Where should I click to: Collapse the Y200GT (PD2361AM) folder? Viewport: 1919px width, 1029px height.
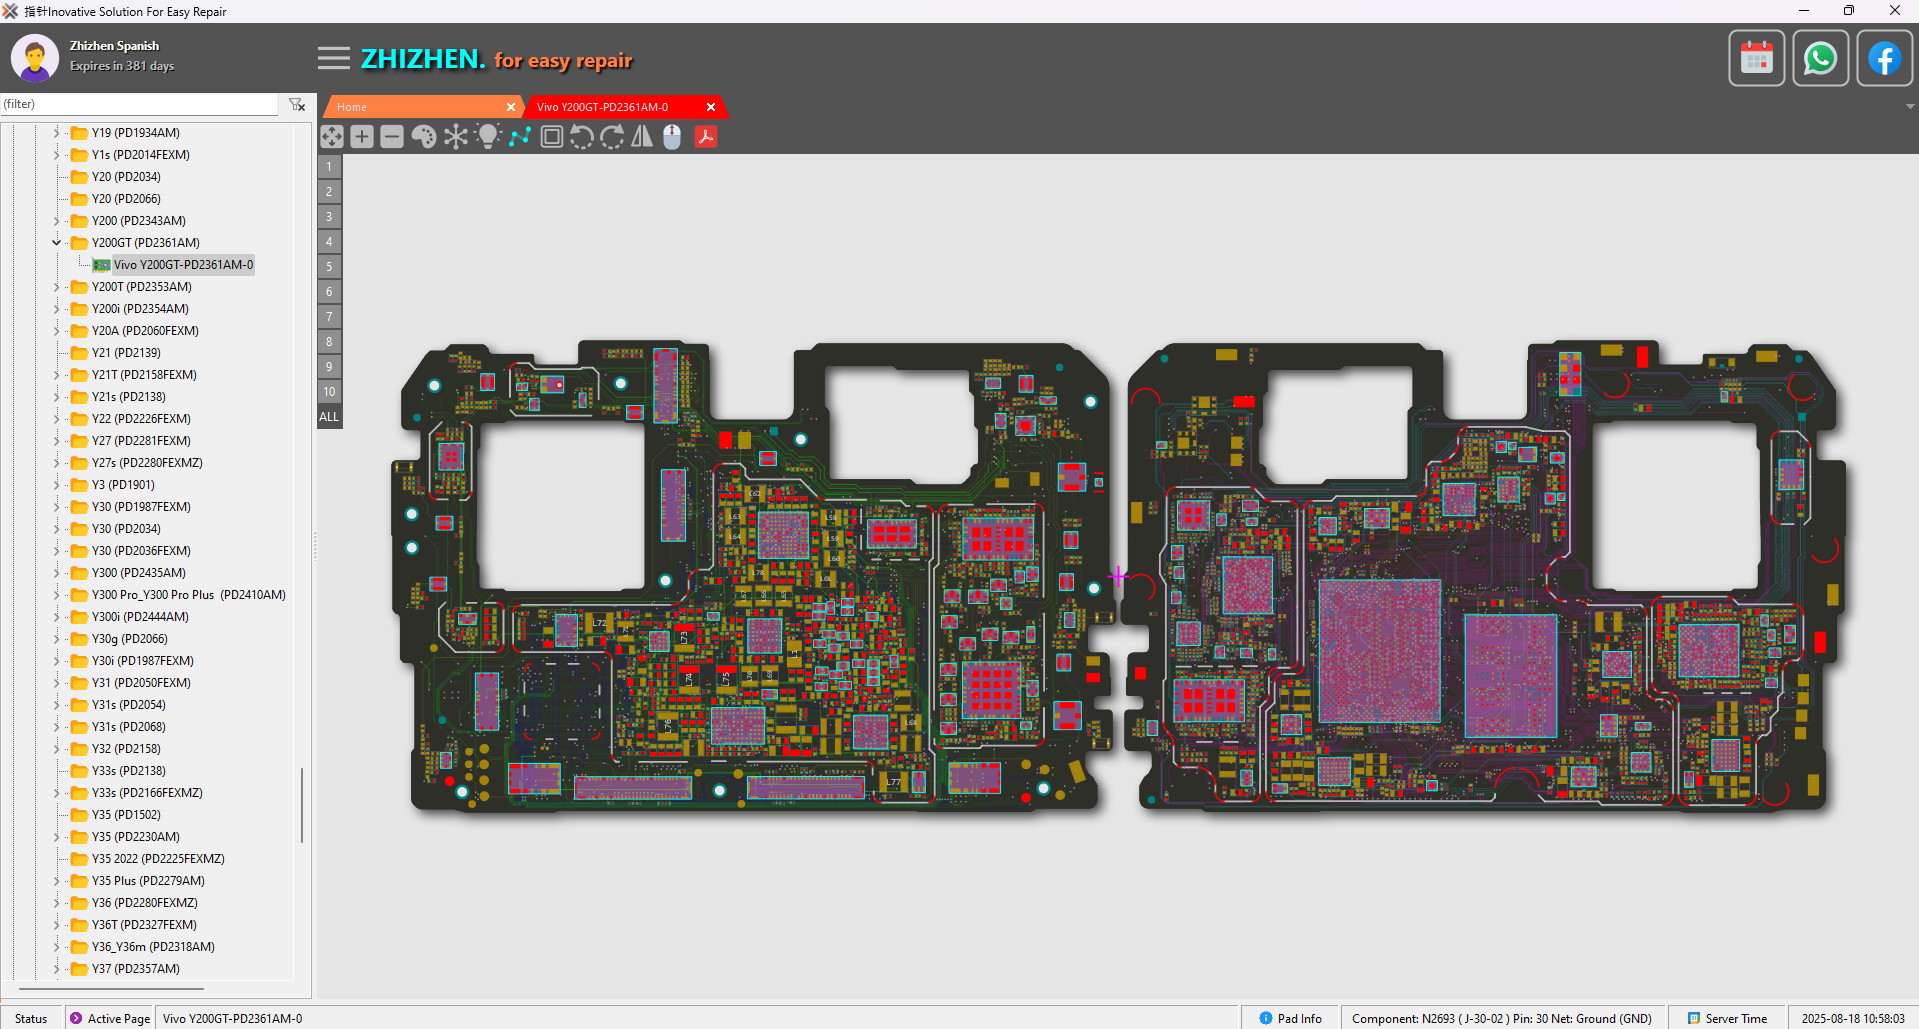tap(56, 242)
